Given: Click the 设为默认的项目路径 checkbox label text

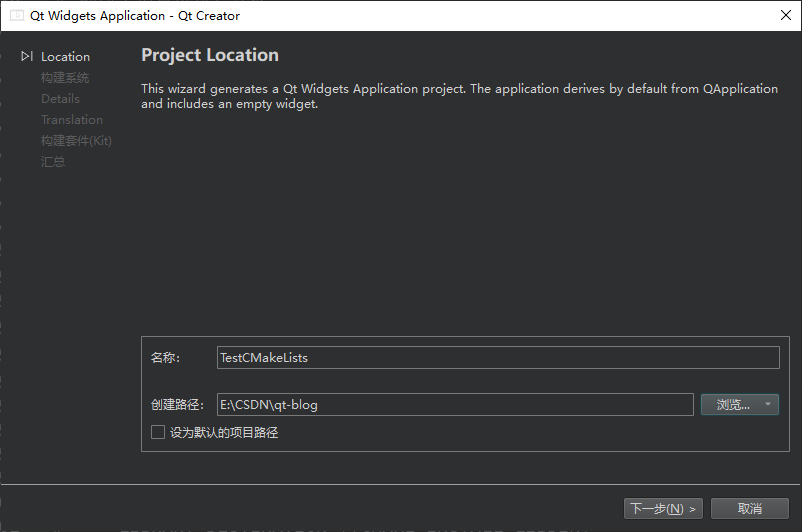Looking at the screenshot, I should (224, 433).
